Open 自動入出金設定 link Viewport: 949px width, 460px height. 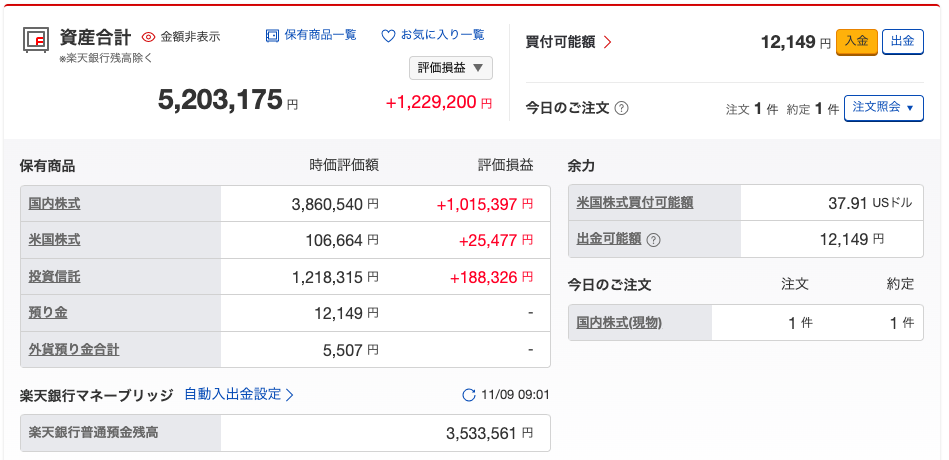(238, 395)
